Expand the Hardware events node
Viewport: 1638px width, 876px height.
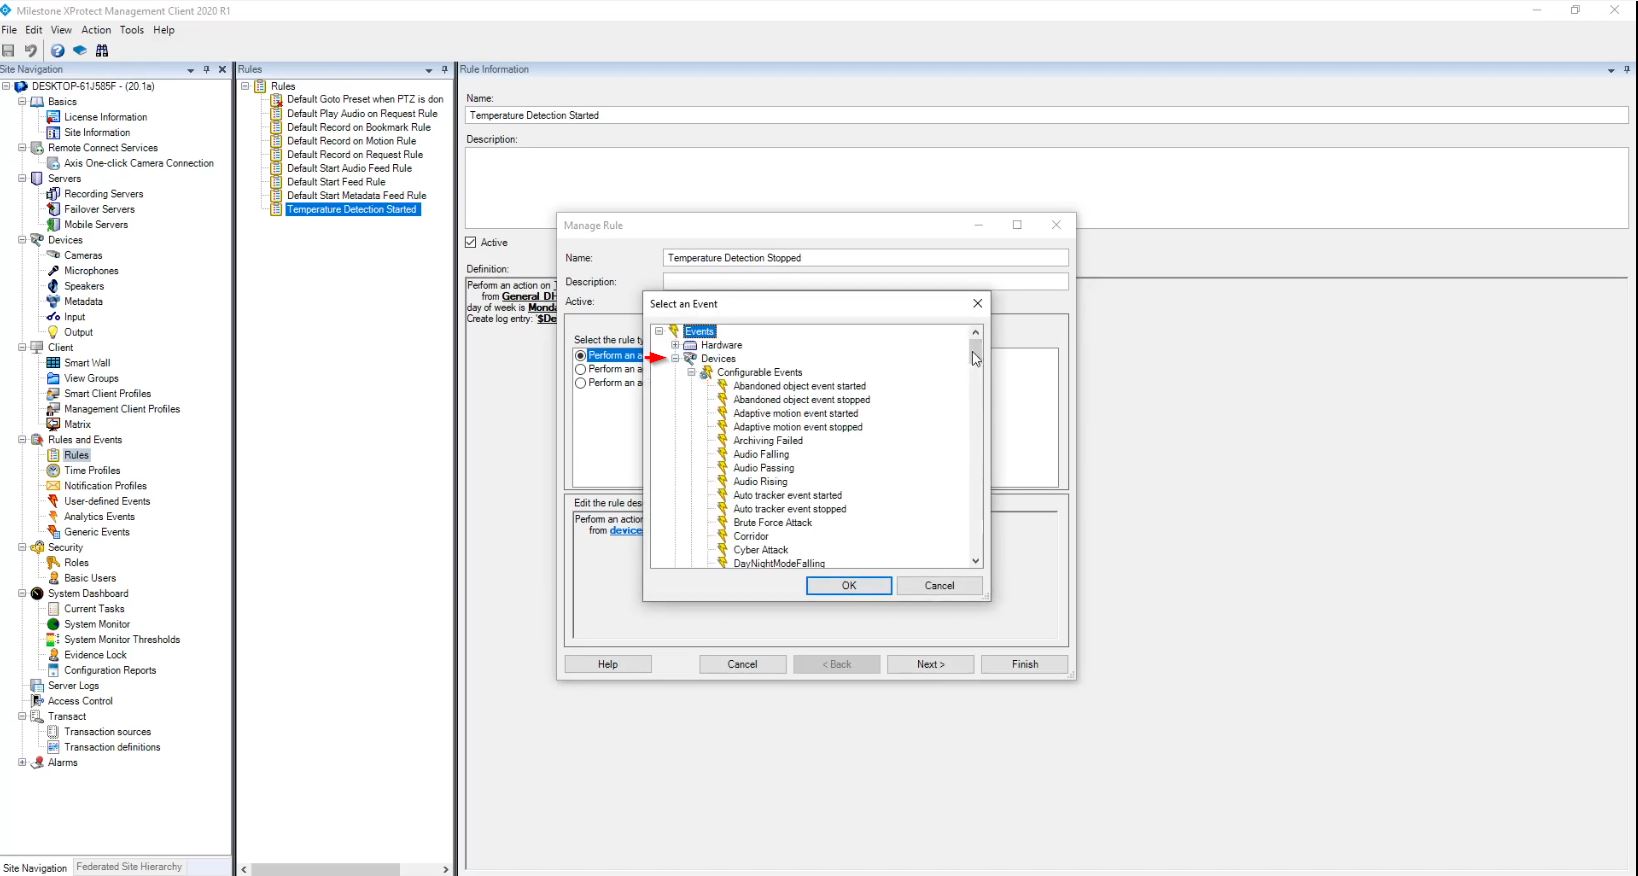tap(675, 345)
